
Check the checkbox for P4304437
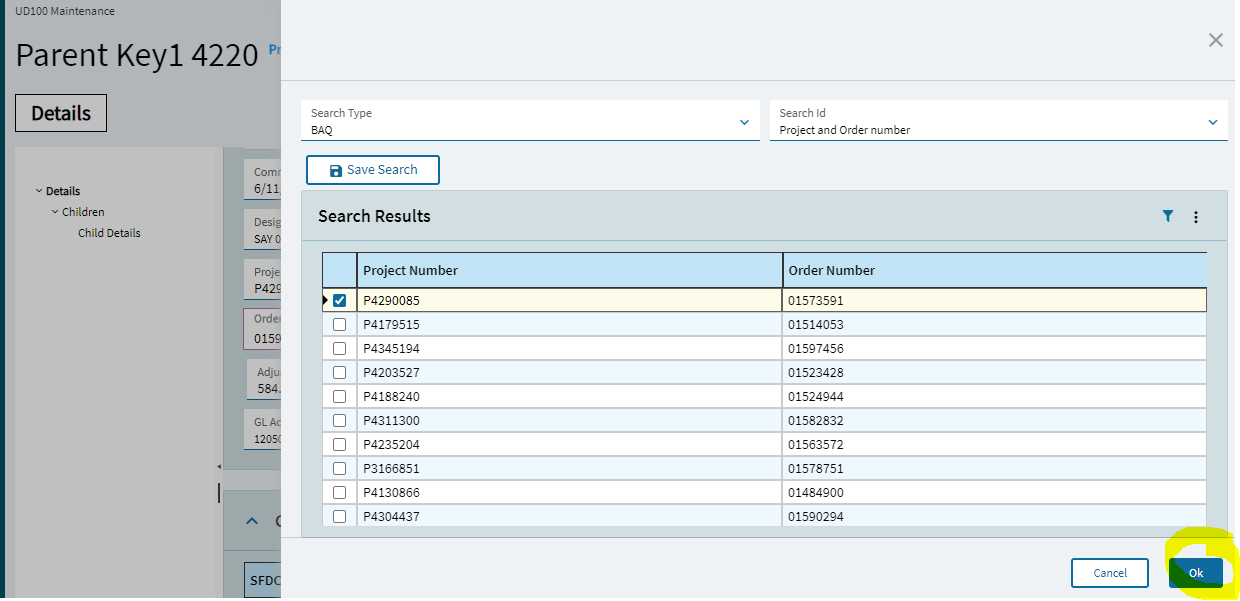point(339,516)
